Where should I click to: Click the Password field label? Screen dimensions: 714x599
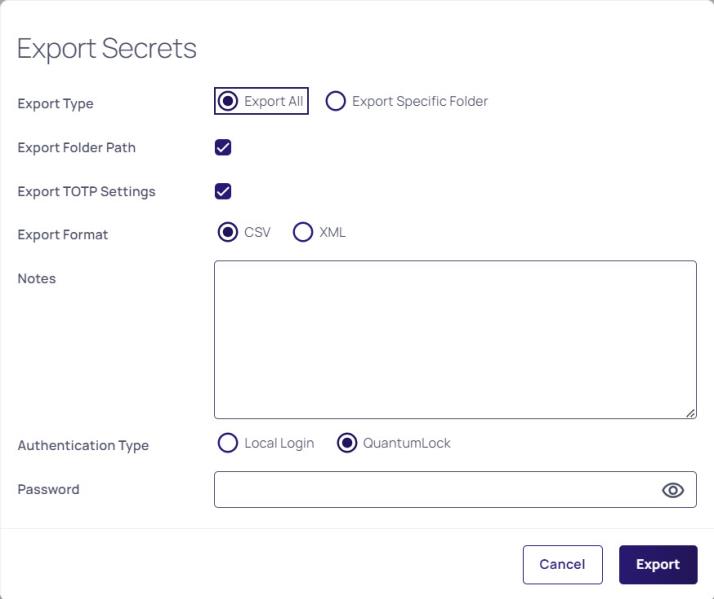48,489
